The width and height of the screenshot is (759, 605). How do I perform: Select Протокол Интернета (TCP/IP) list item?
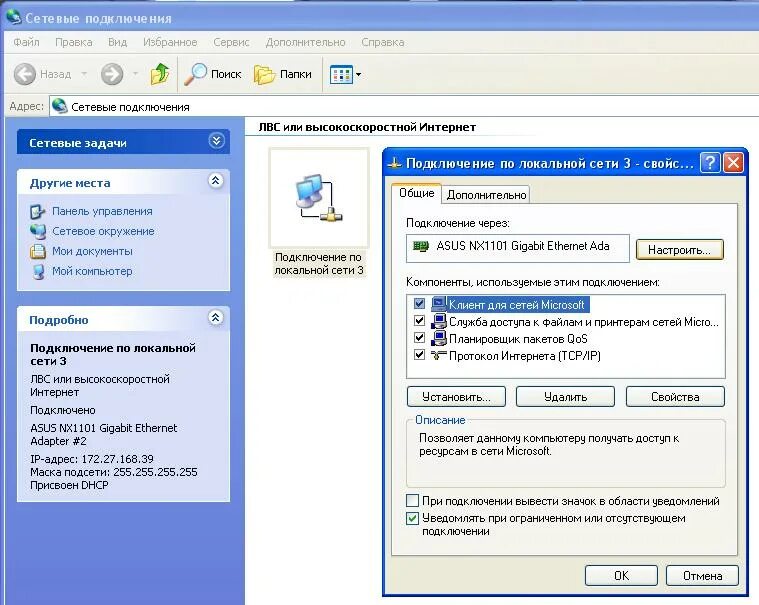click(525, 356)
